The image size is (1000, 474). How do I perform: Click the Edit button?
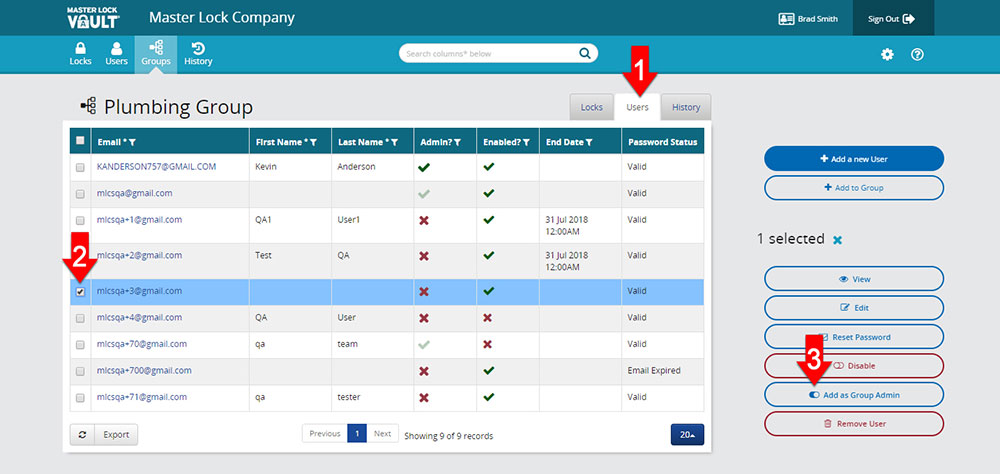[854, 307]
